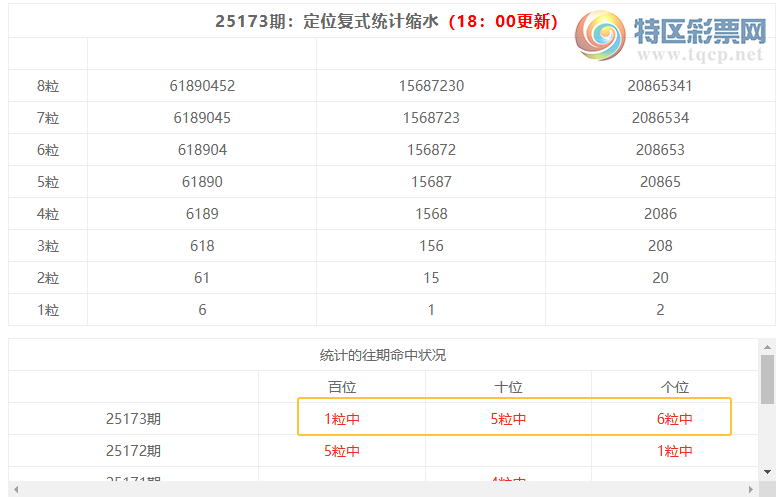
Task: Click the red 1粒中 result for 25173期
Action: point(342,419)
